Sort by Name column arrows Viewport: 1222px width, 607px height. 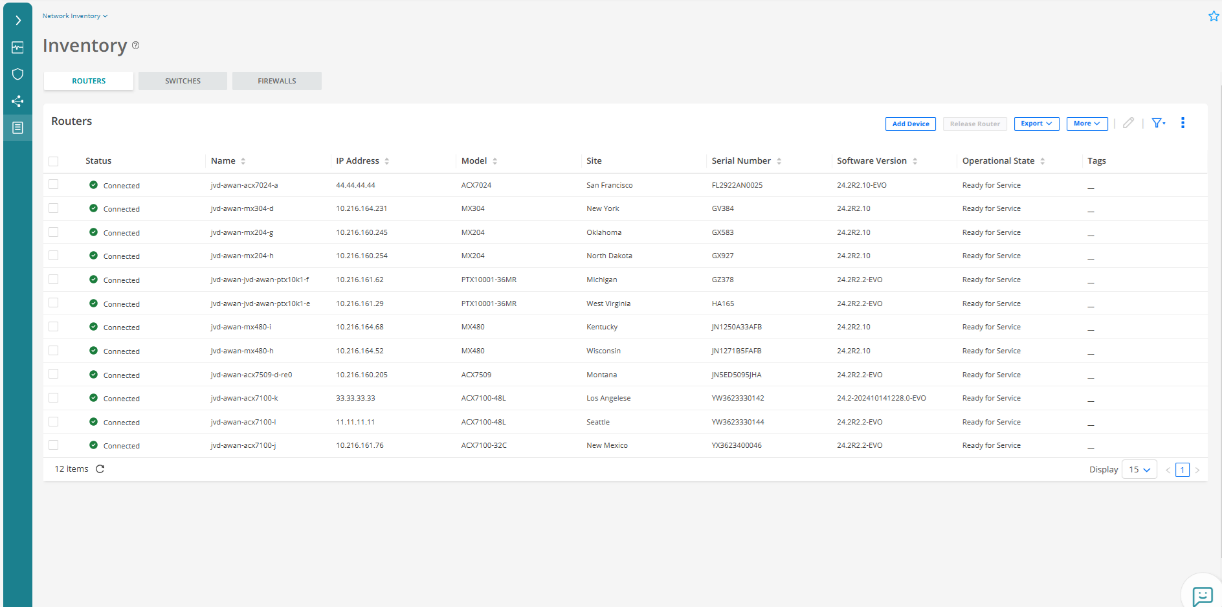click(243, 161)
